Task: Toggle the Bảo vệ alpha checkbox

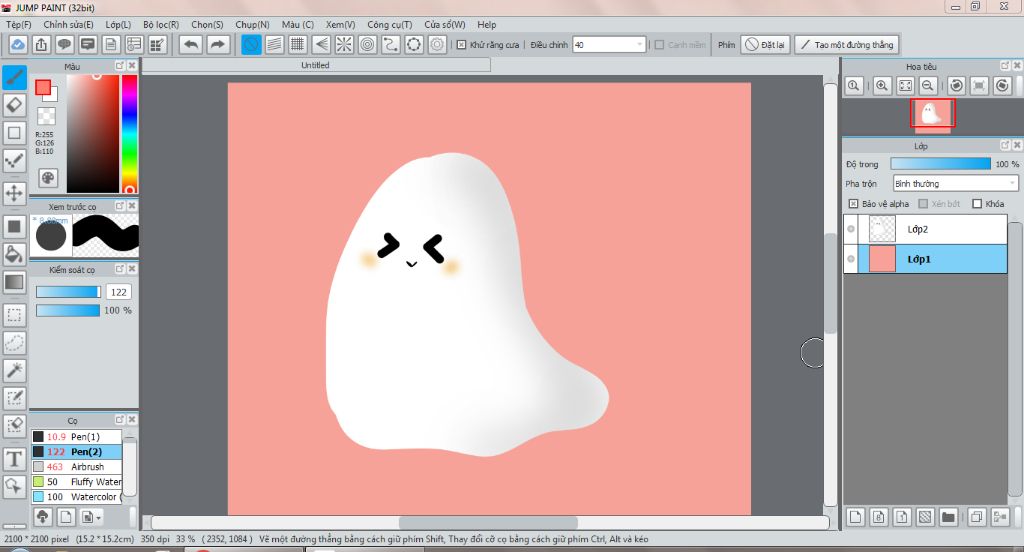Action: click(x=852, y=204)
